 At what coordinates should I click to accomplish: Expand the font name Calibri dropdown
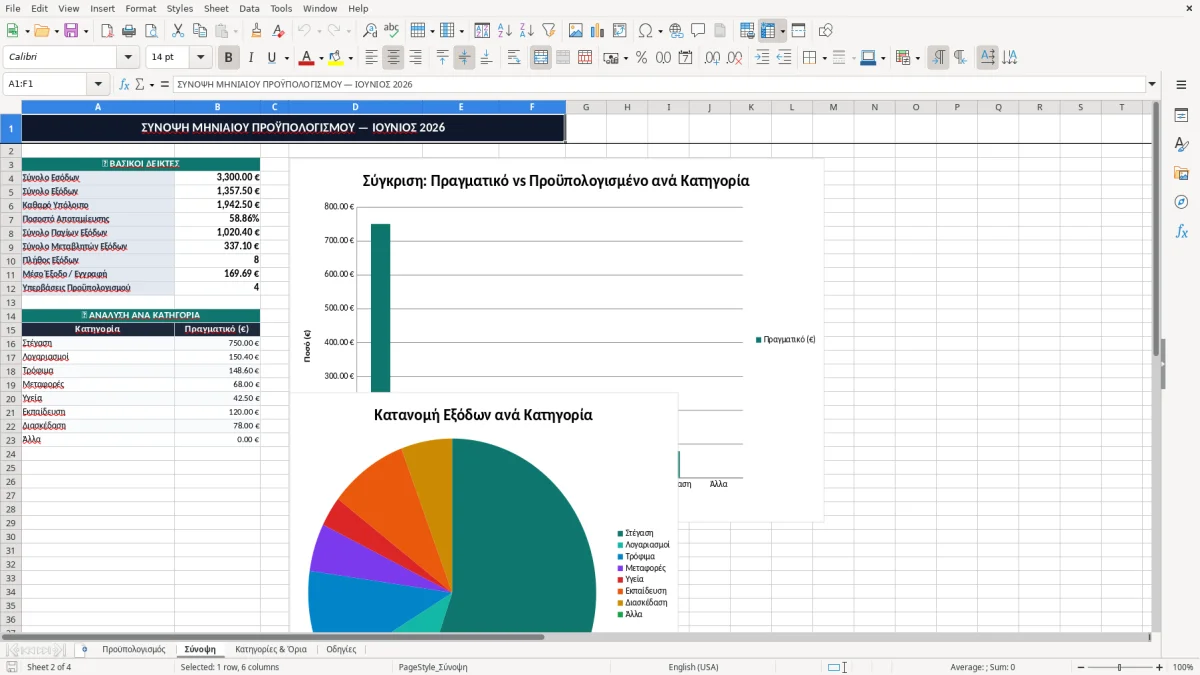(x=127, y=58)
